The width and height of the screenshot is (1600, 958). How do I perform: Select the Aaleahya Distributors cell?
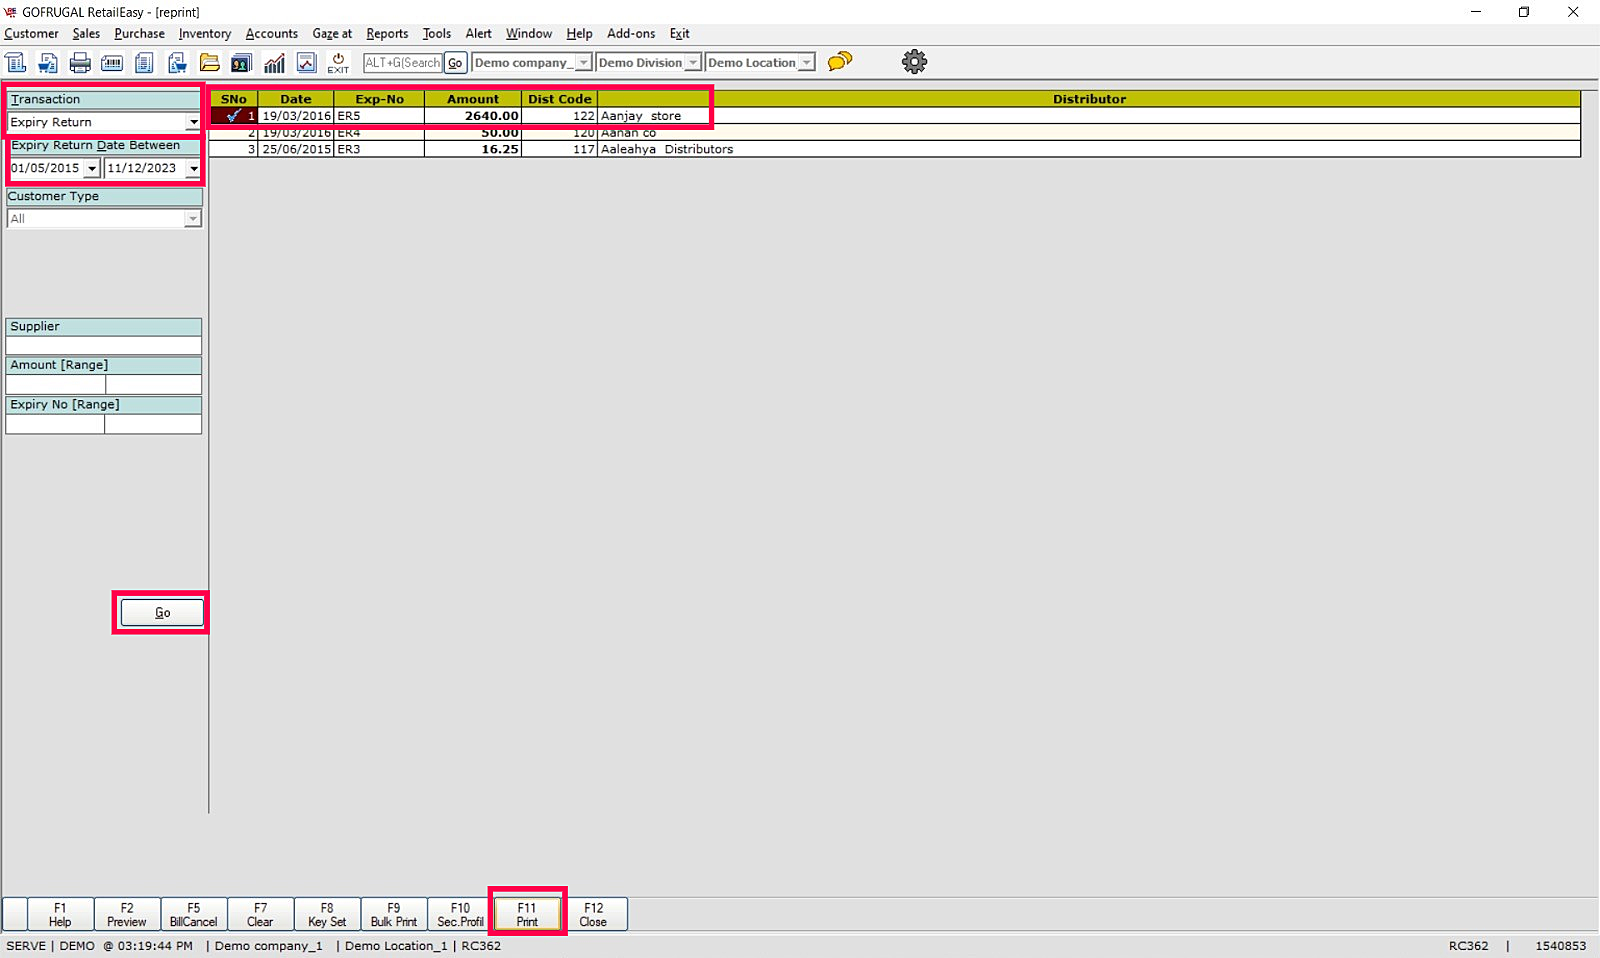1089,149
